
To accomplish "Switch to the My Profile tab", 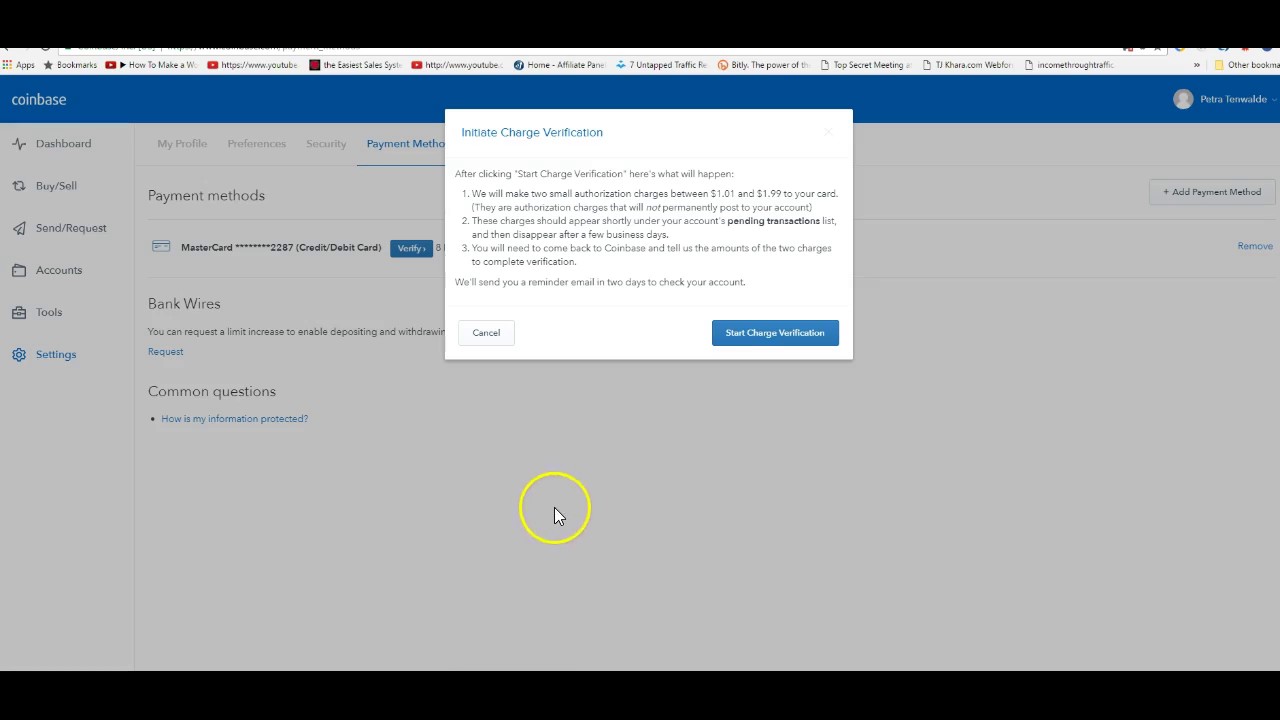I will [x=182, y=144].
